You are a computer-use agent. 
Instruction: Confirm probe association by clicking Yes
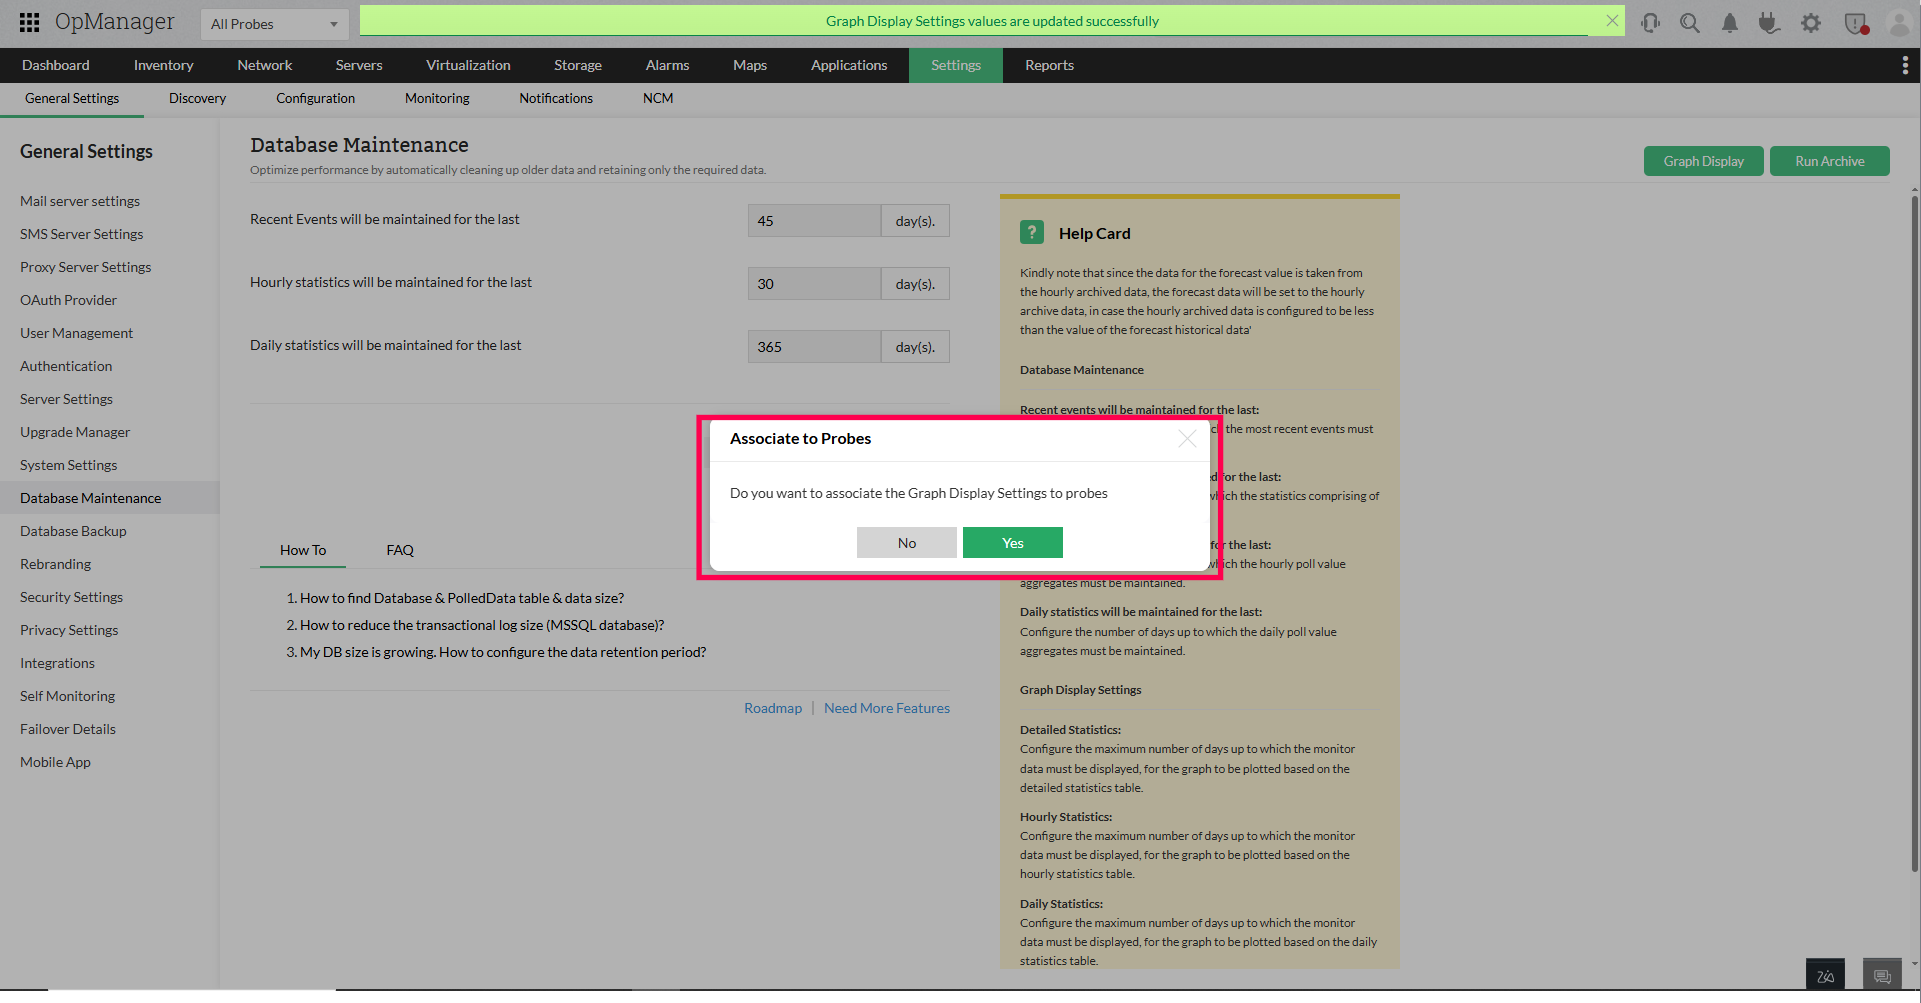point(1012,542)
